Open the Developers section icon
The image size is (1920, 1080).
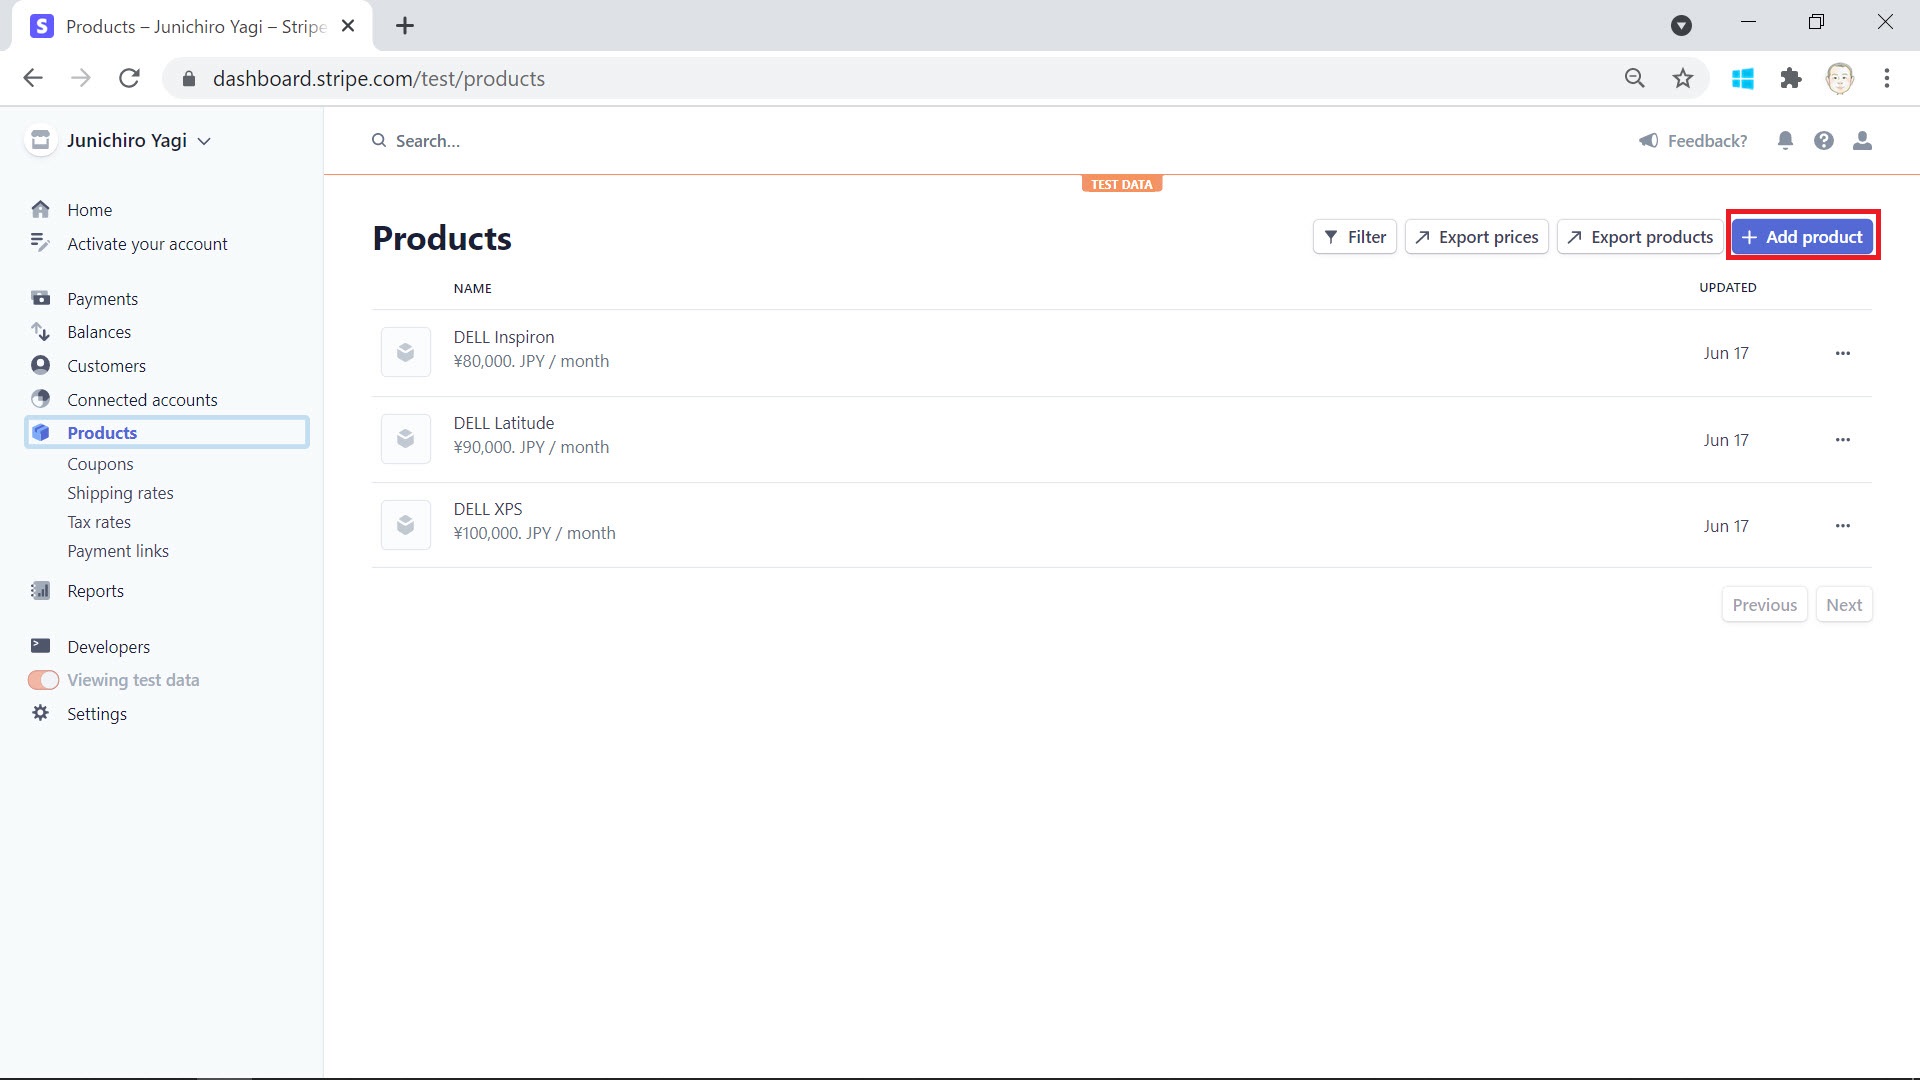[40, 646]
